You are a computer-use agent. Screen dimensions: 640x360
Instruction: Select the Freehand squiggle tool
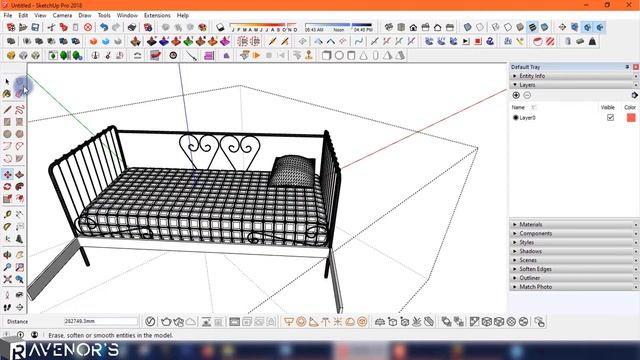point(20,109)
